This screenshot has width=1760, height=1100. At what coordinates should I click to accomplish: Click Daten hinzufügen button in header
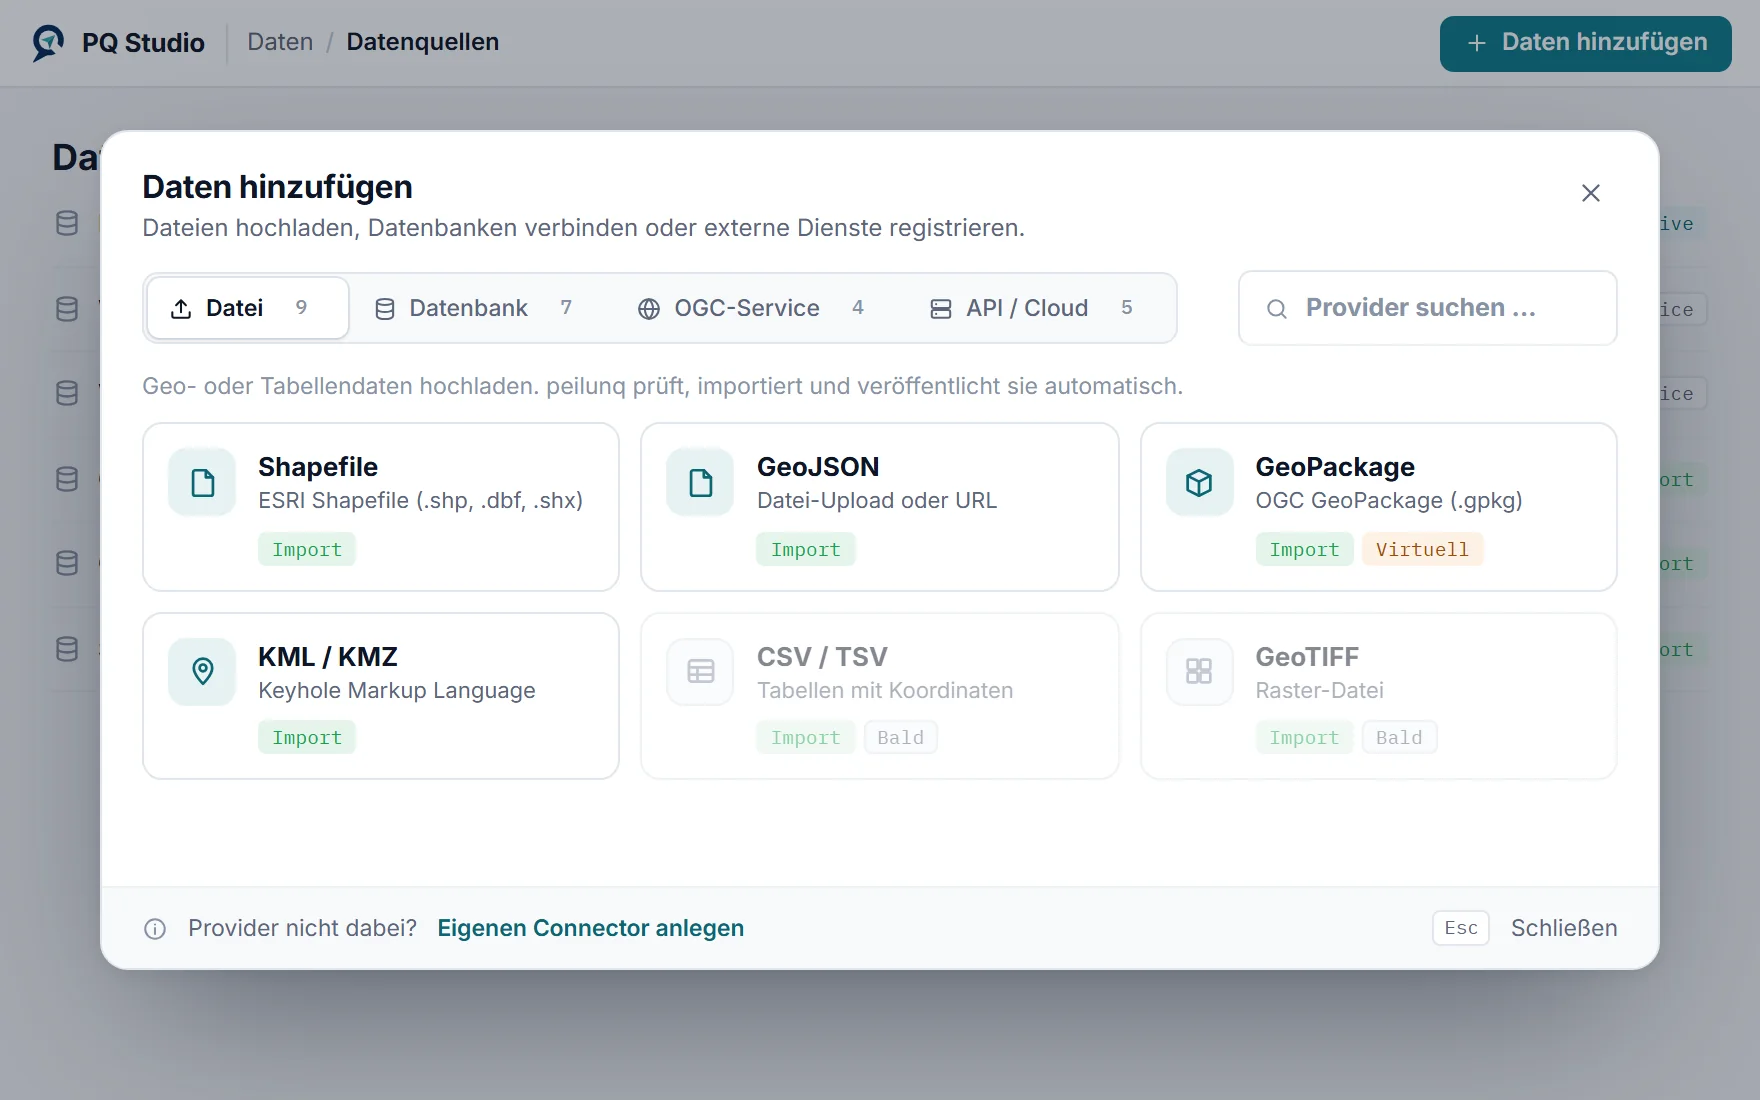[x=1585, y=43]
